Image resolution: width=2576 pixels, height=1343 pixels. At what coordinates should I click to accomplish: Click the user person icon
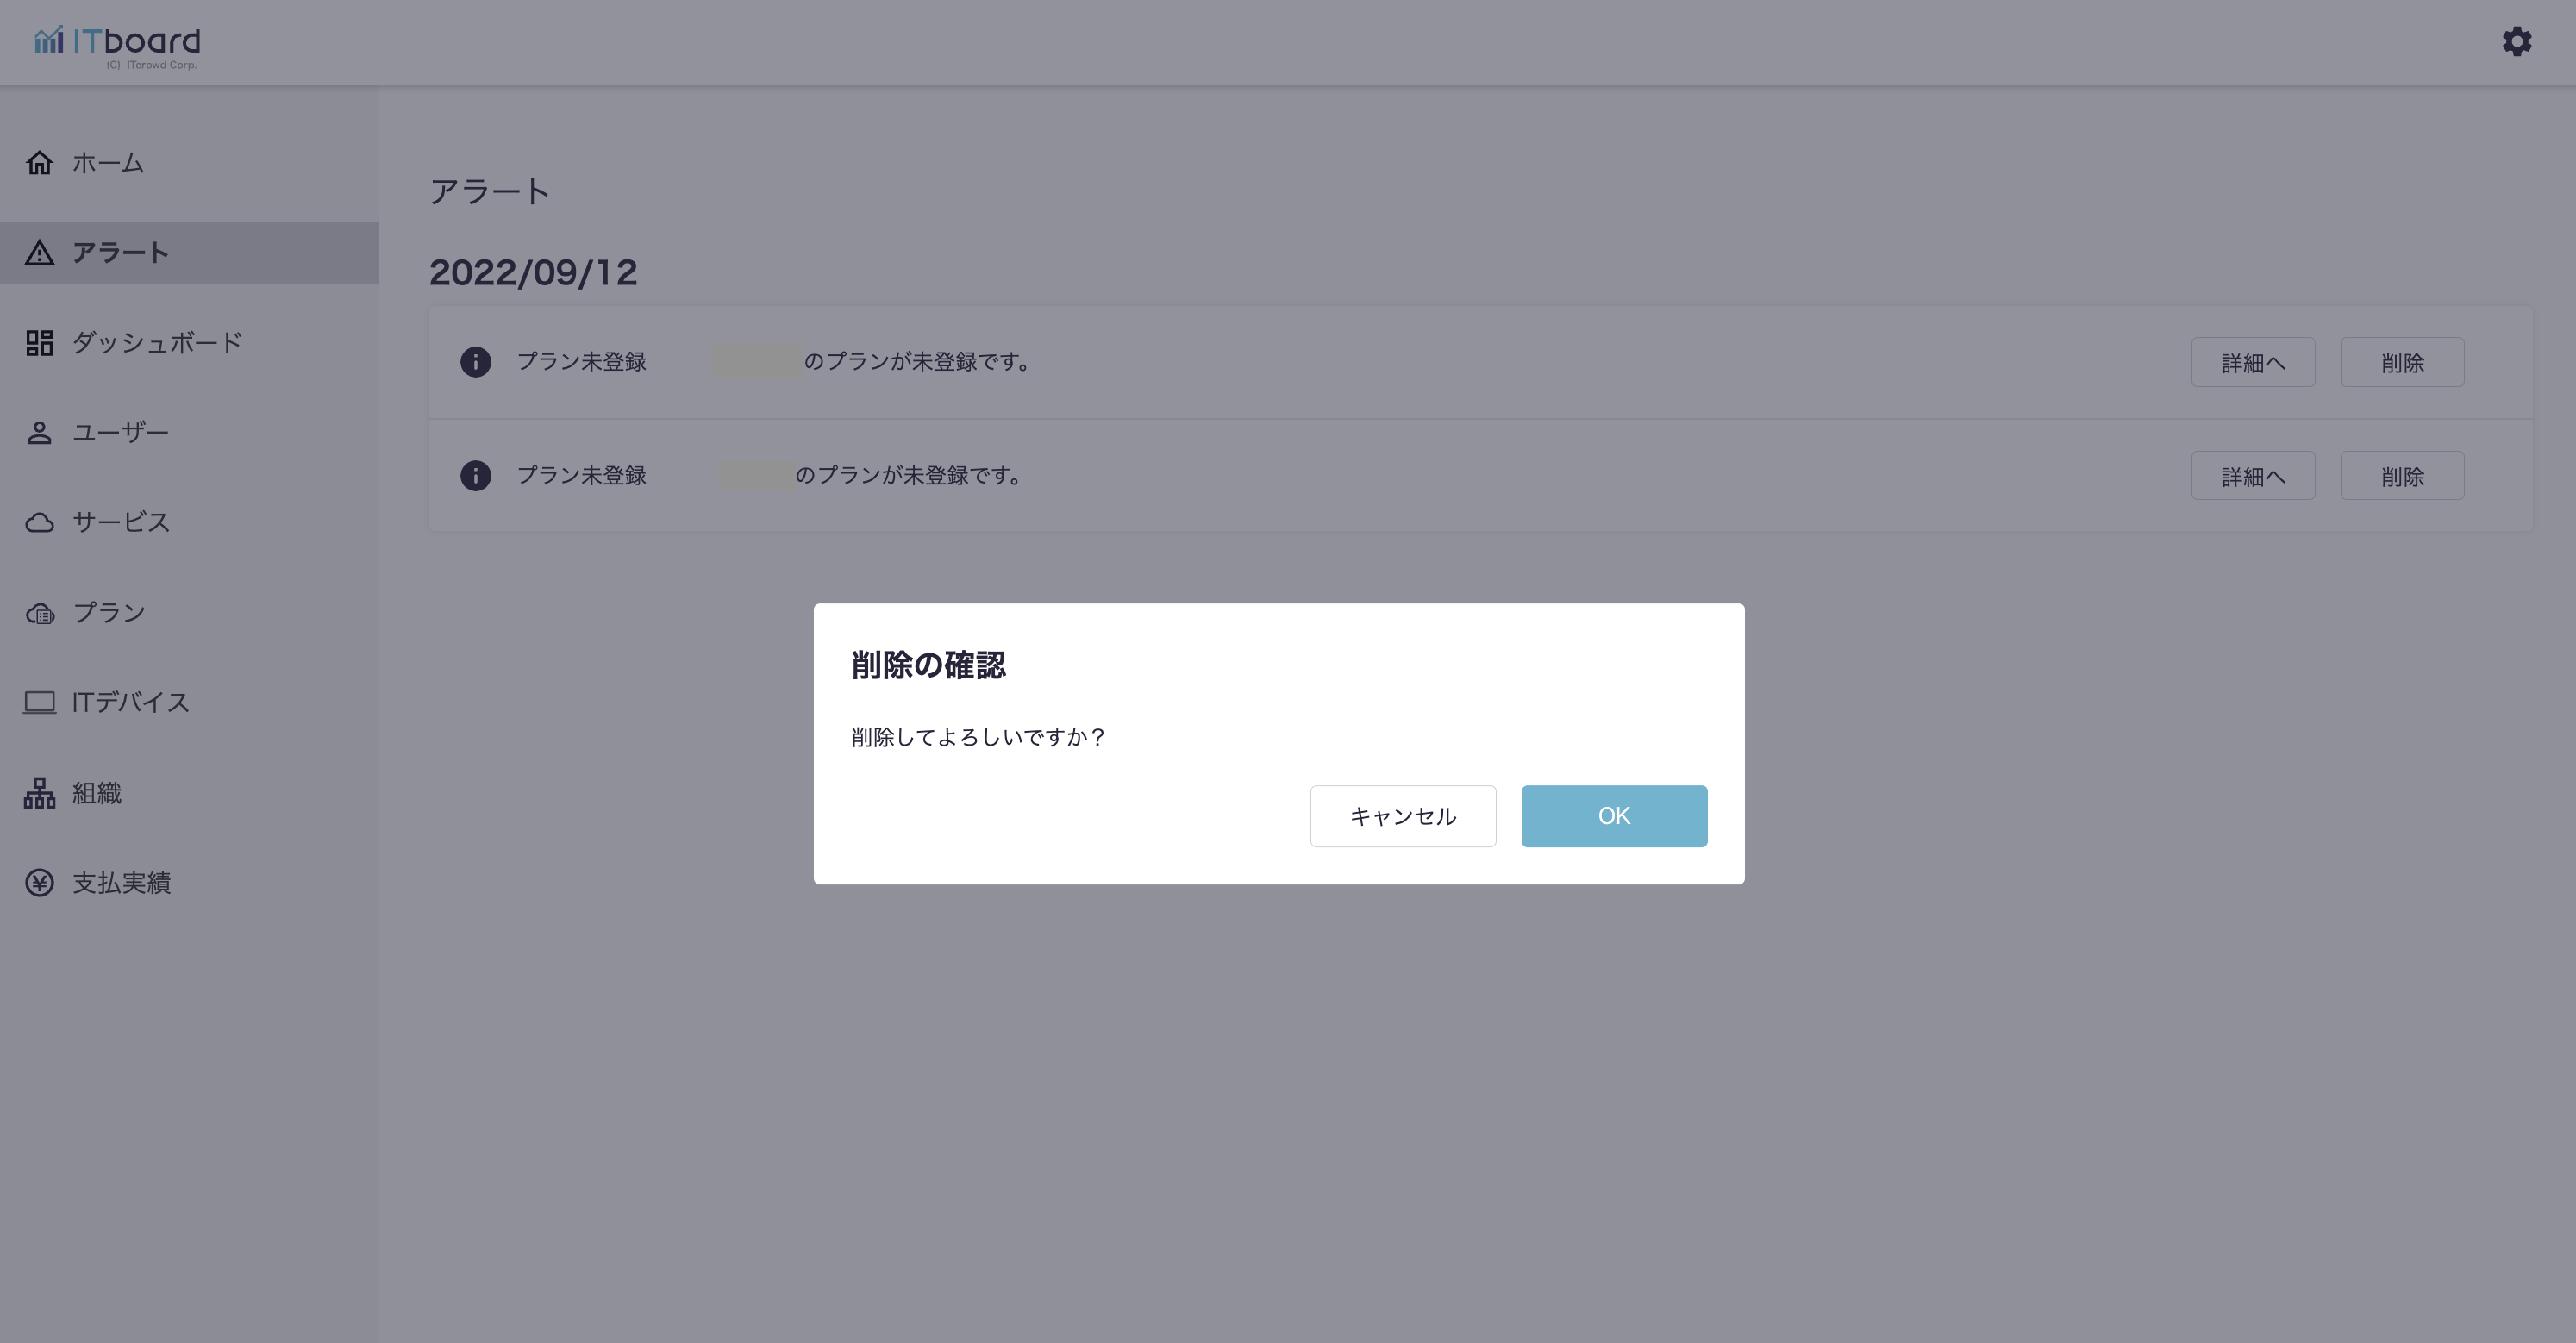(39, 433)
